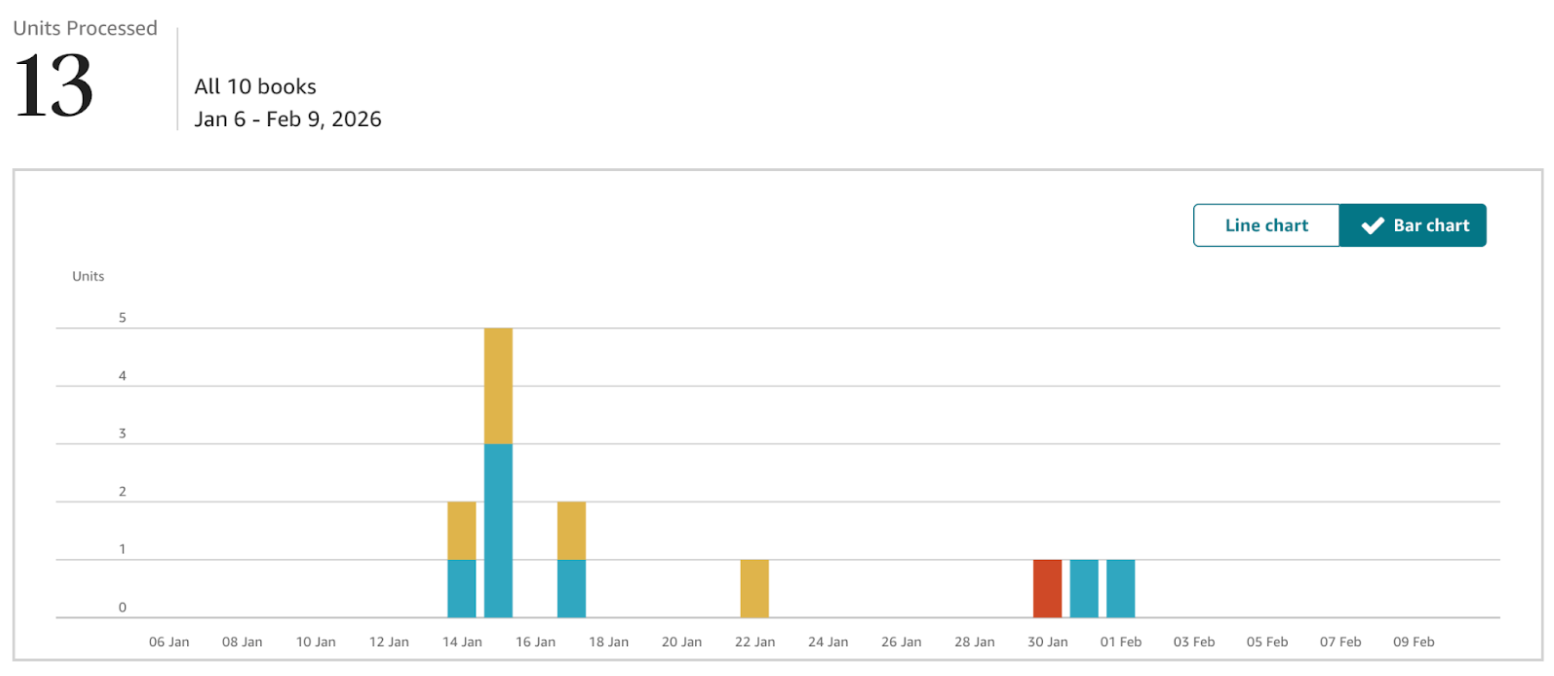Image resolution: width=1554 pixels, height=676 pixels.
Task: Click the 'Jan 6 - Feb 9, 2026' date range
Action: click(x=288, y=119)
